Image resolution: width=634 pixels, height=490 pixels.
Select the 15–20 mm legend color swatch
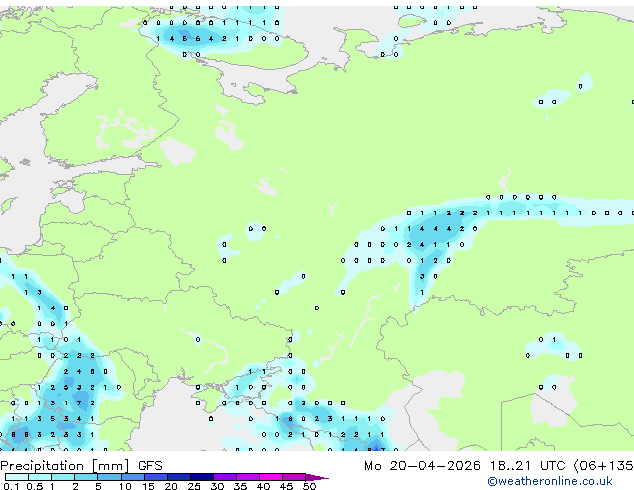[x=156, y=477]
